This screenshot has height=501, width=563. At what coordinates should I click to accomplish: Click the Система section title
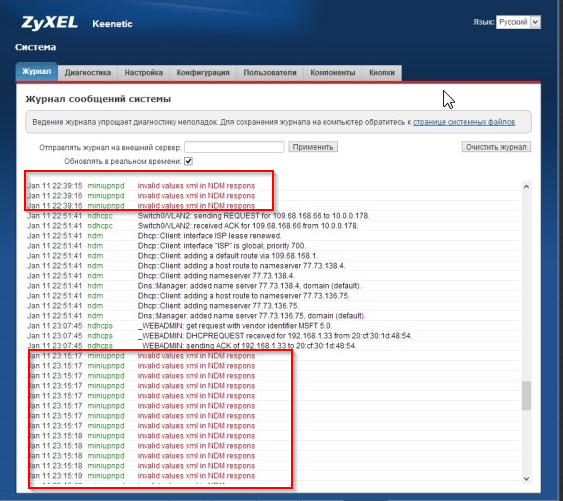(36, 47)
